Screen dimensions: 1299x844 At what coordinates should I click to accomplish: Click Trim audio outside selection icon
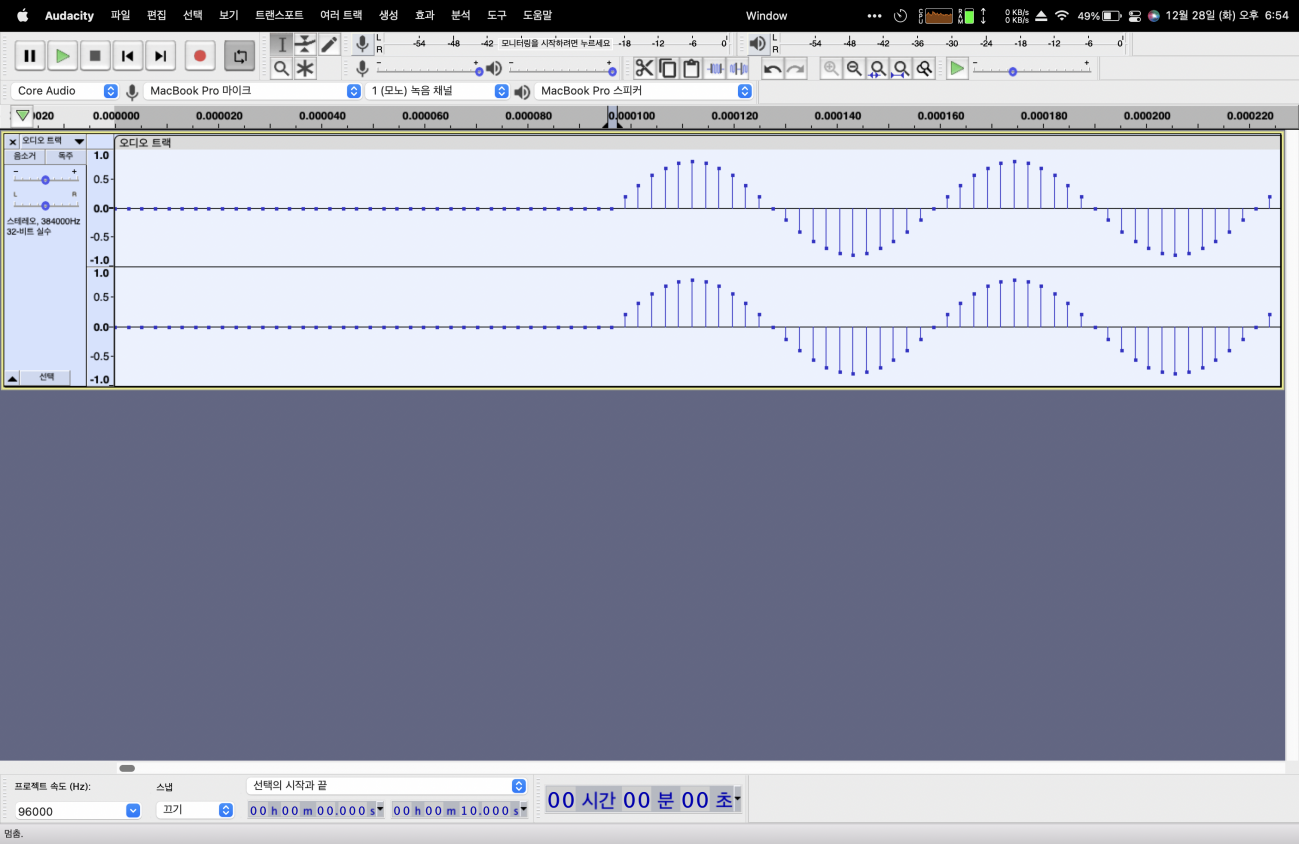pyautogui.click(x=715, y=68)
